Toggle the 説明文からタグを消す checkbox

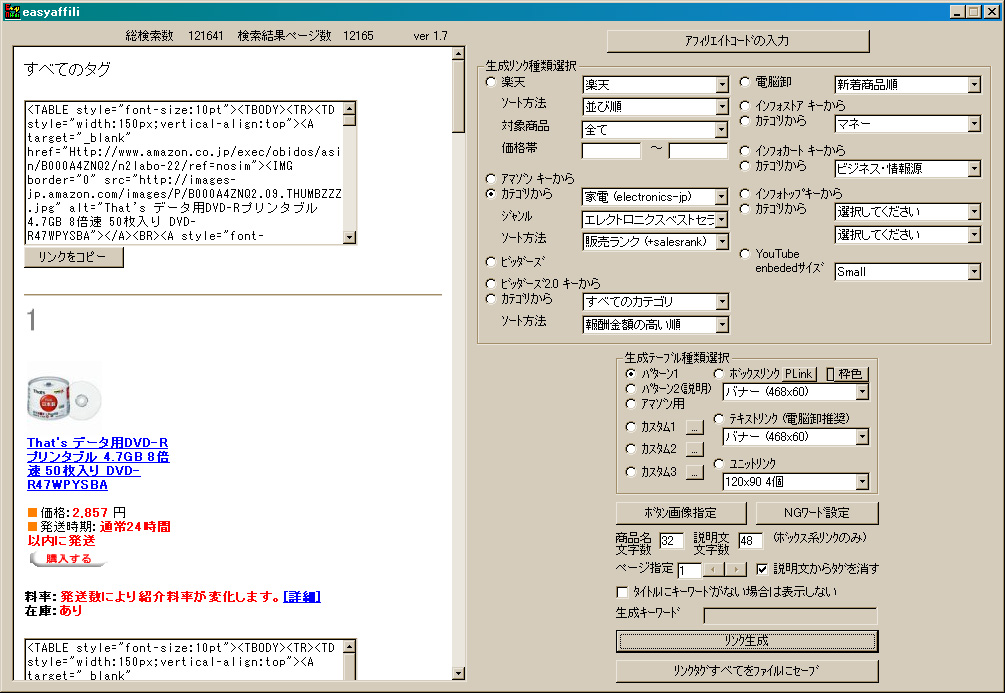(762, 569)
